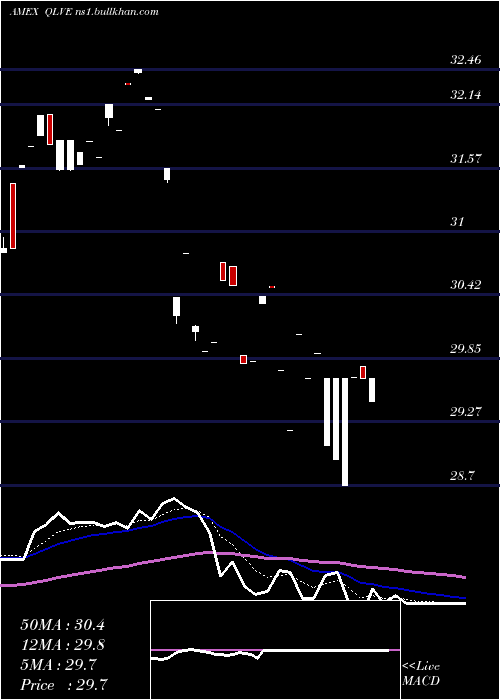The height and width of the screenshot is (700, 500).
Task: Click the last white candle below 29.85
Action: pyautogui.click(x=371, y=390)
